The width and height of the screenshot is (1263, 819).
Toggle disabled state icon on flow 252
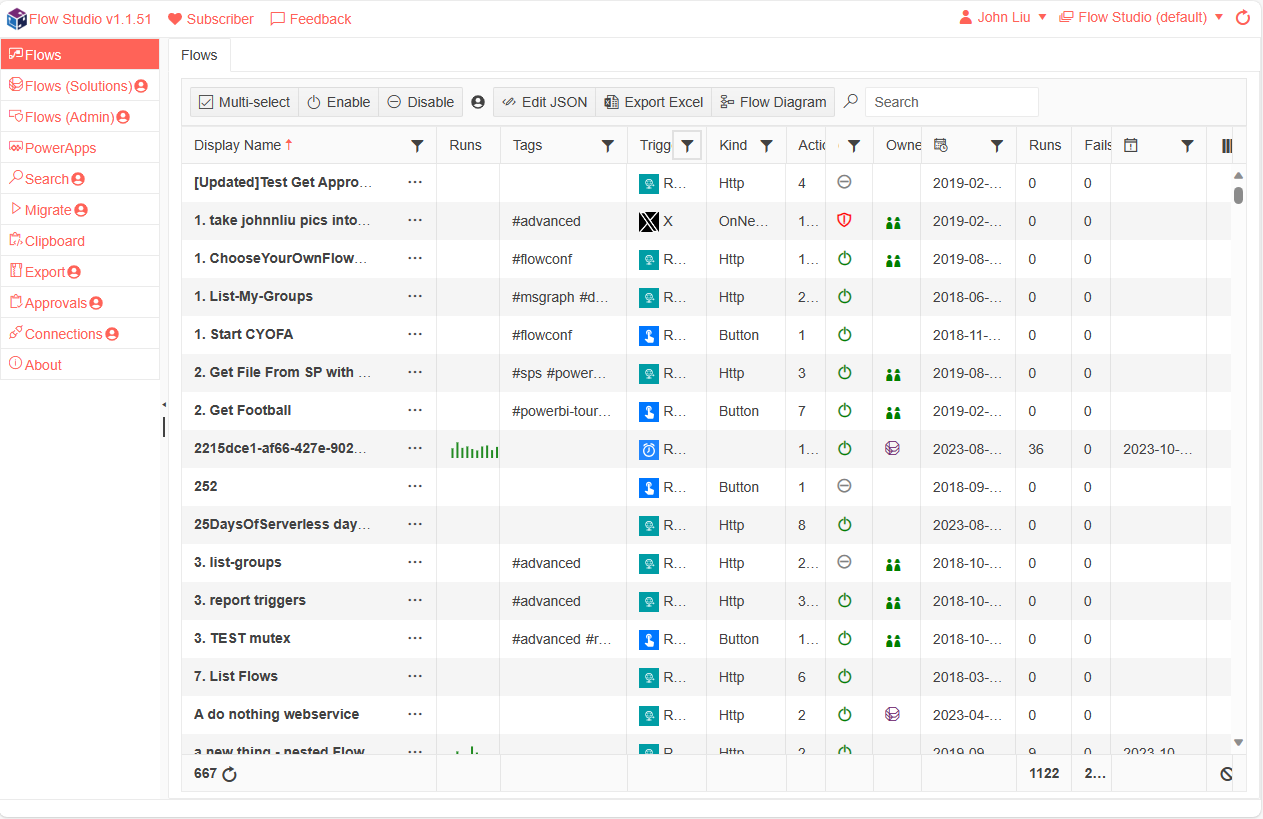[x=844, y=486]
